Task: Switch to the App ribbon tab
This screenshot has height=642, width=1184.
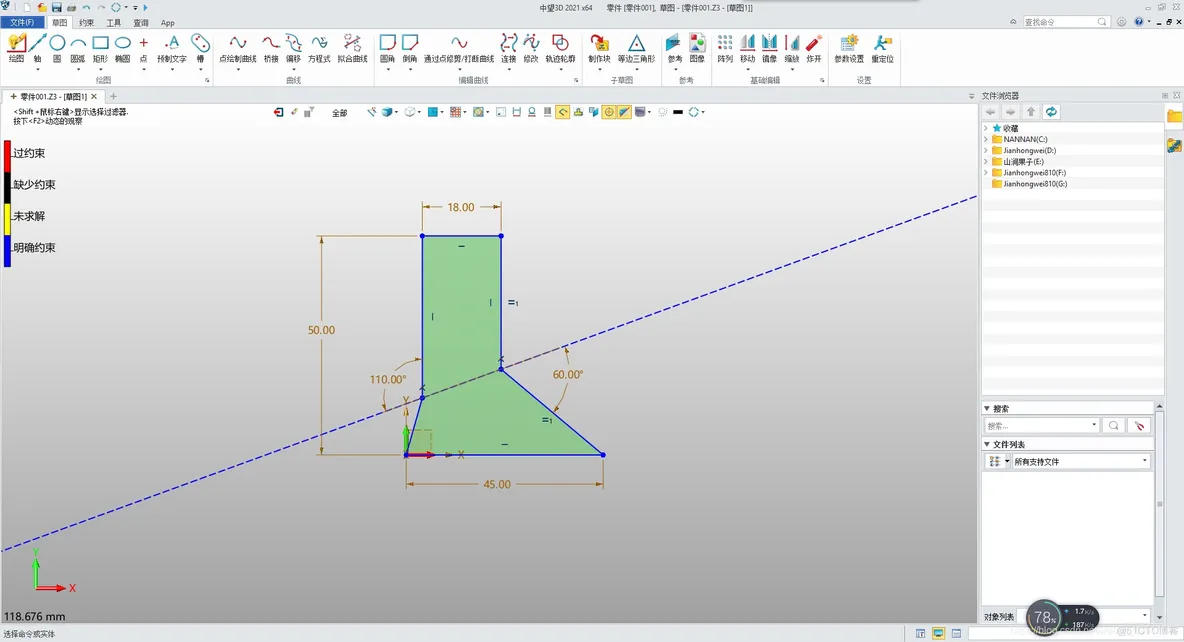Action: pyautogui.click(x=168, y=23)
